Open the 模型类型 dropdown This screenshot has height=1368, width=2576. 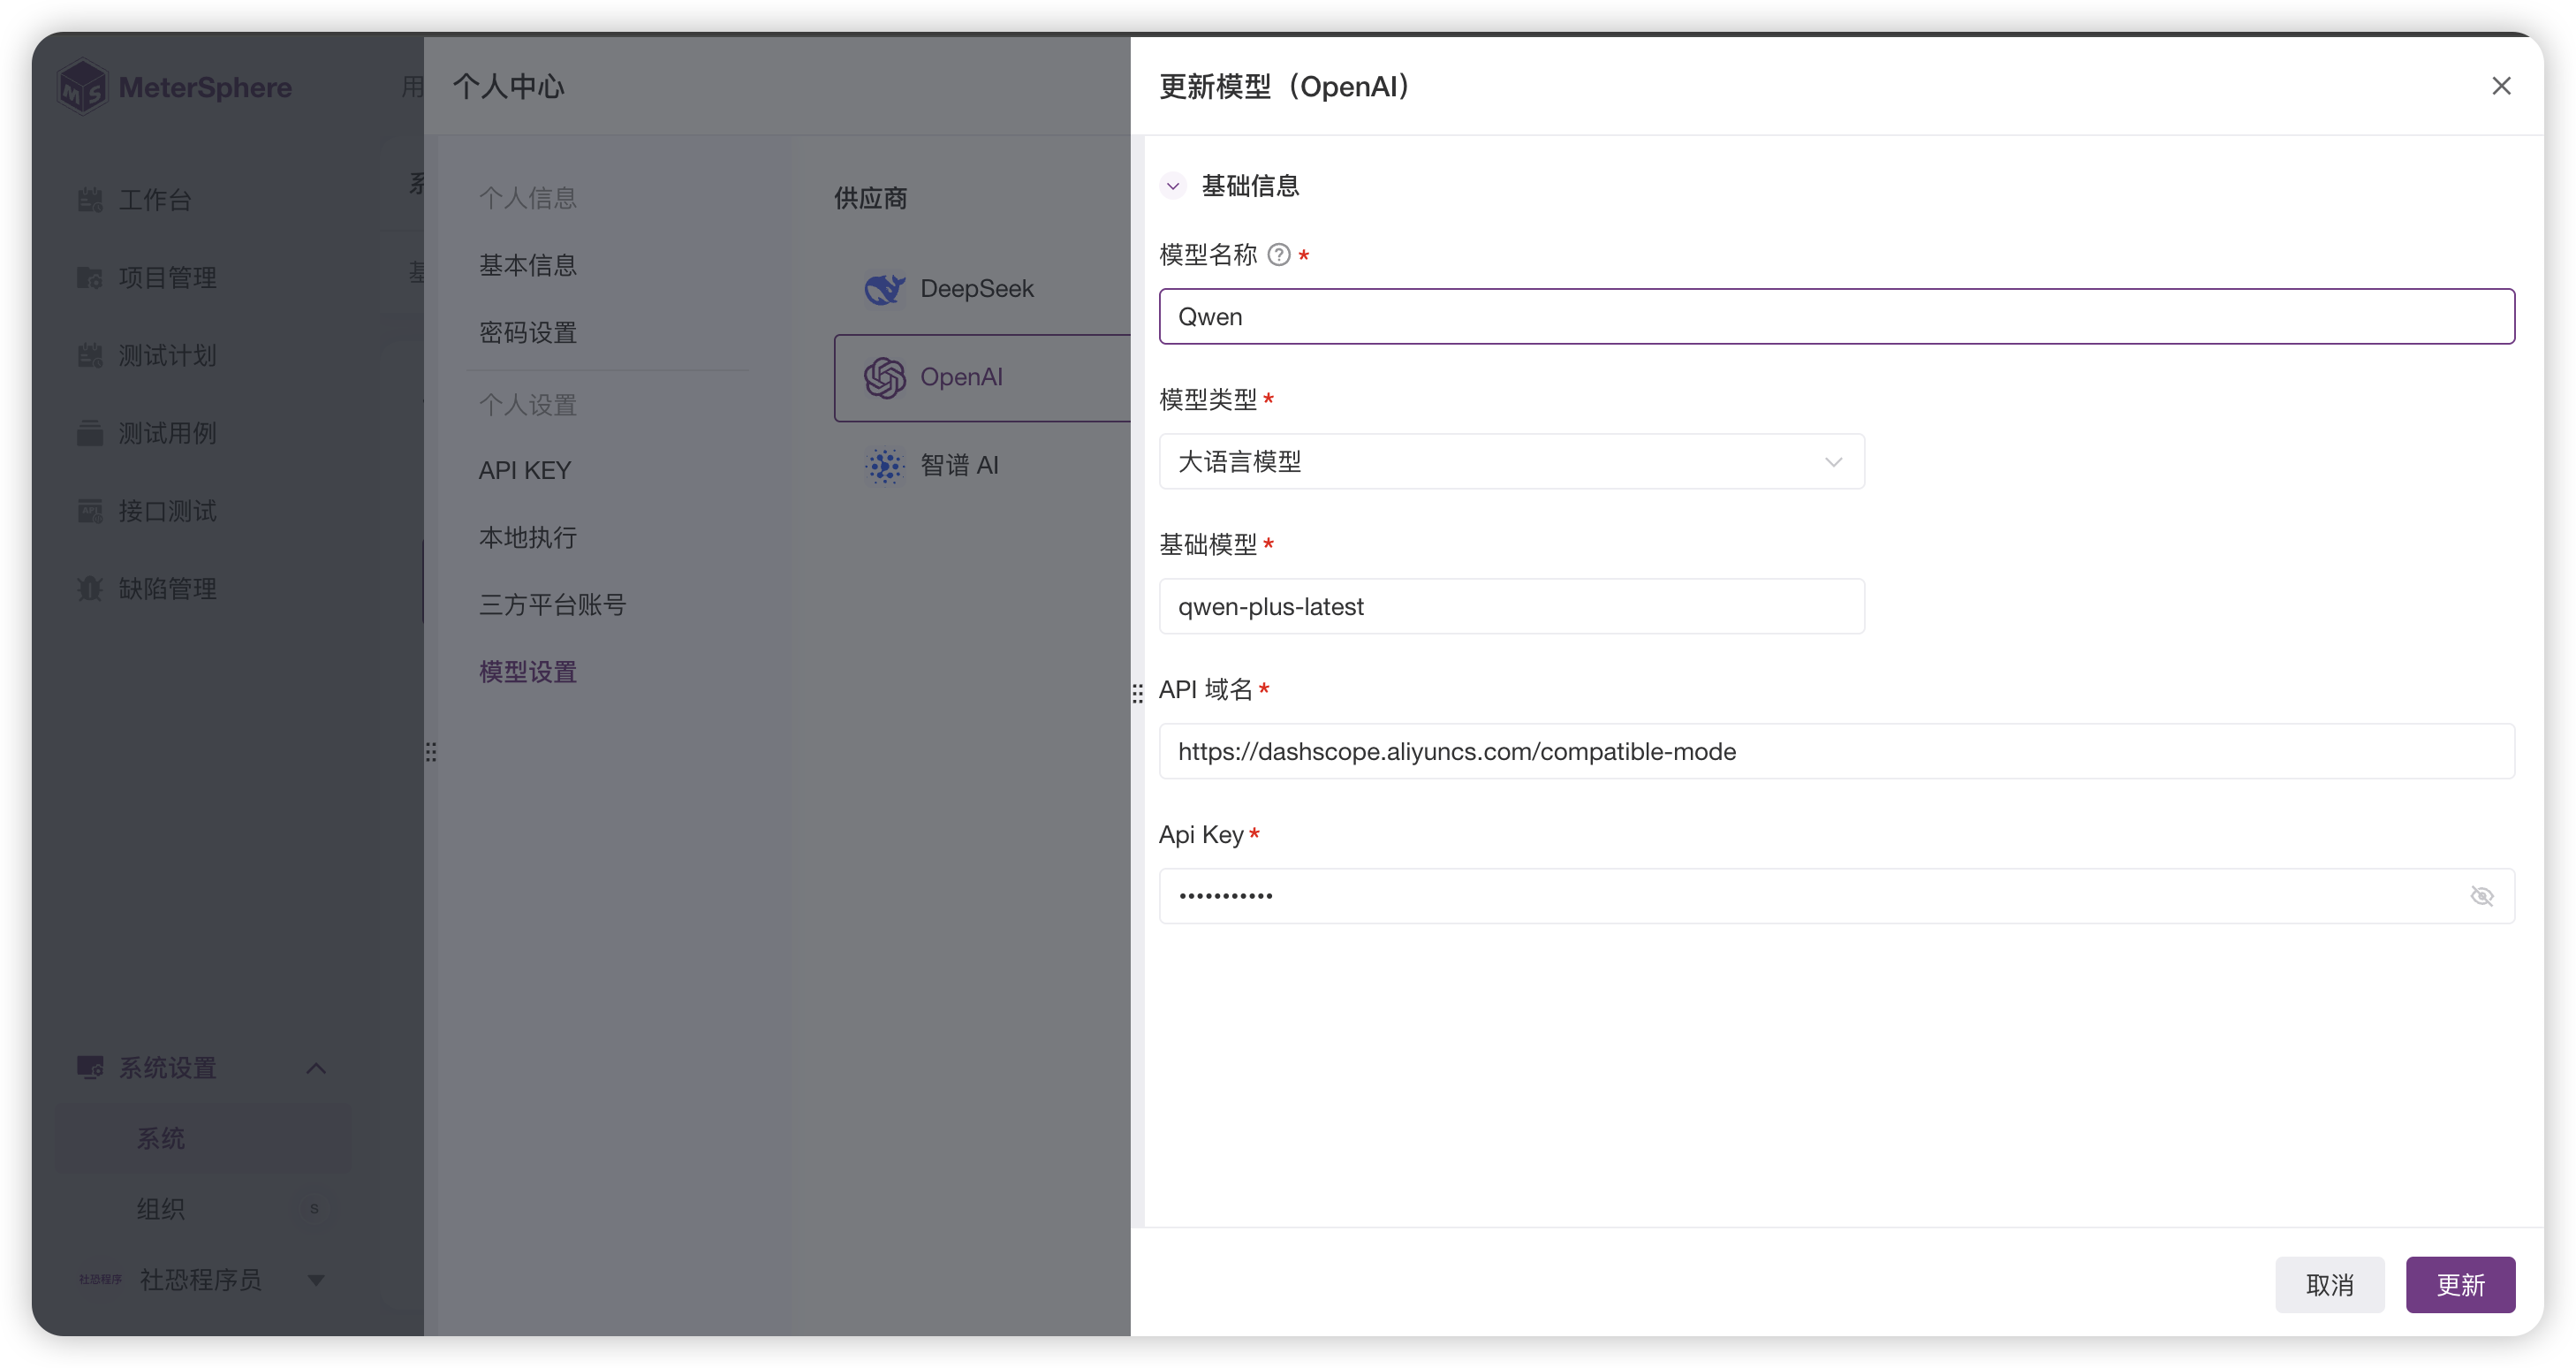point(1511,462)
